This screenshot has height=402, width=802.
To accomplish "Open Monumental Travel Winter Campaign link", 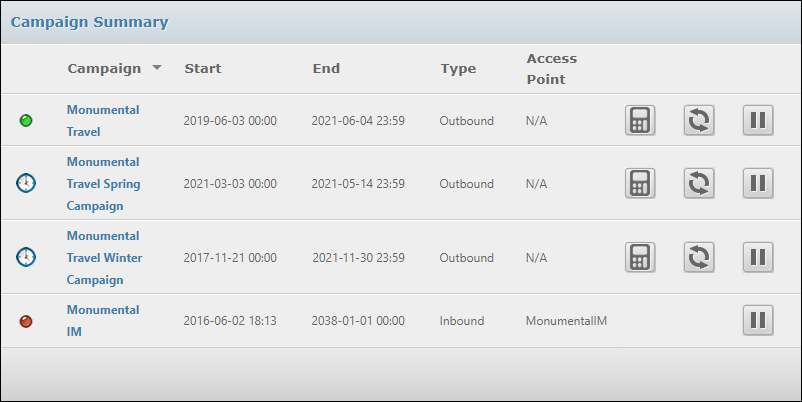I will click(103, 257).
